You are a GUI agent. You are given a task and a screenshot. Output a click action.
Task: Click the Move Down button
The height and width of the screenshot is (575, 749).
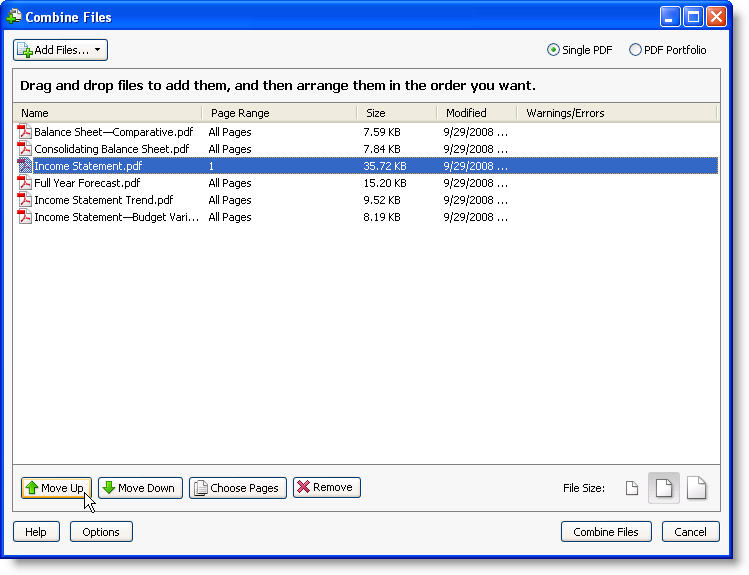(140, 488)
